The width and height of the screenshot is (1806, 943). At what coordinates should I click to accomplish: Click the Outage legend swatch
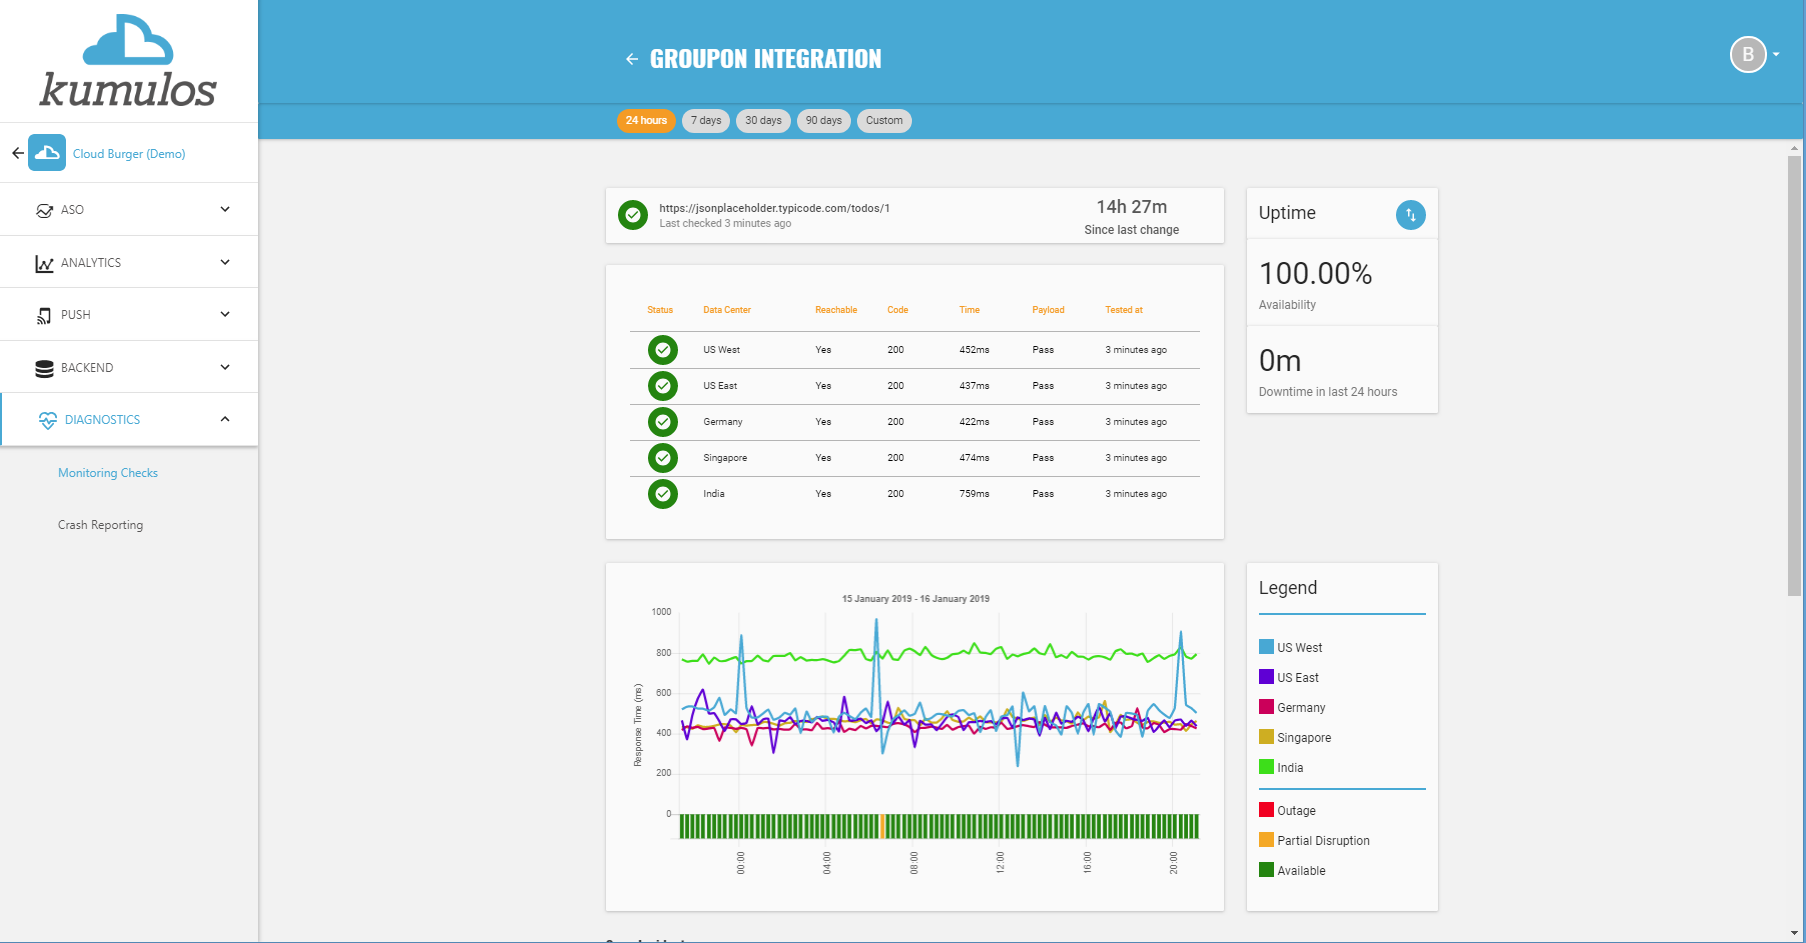point(1266,810)
